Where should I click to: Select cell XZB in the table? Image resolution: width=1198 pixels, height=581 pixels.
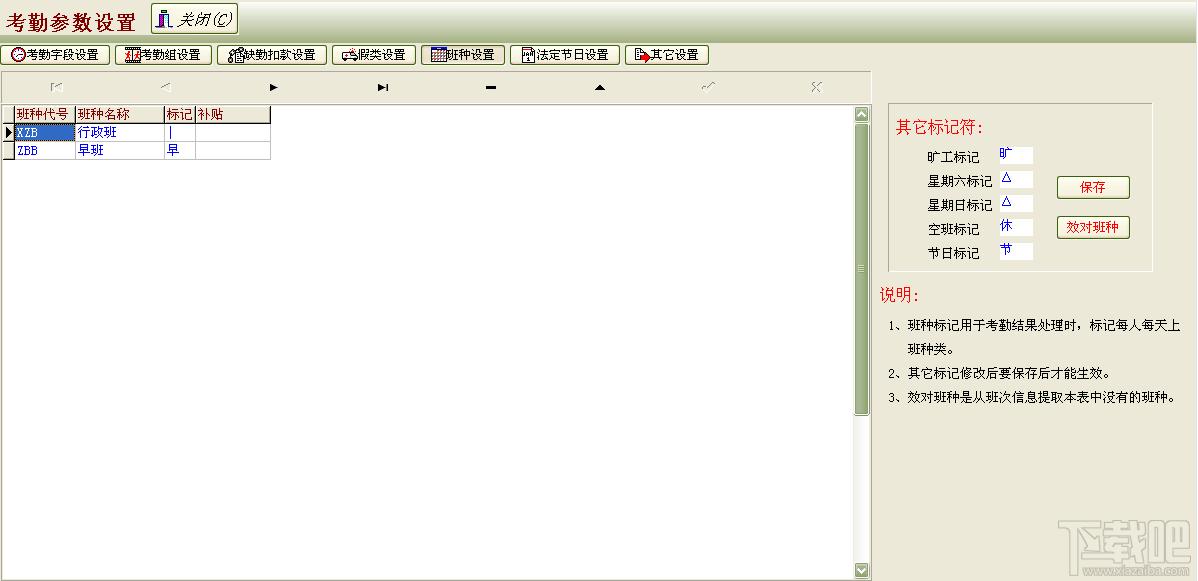(x=45, y=132)
